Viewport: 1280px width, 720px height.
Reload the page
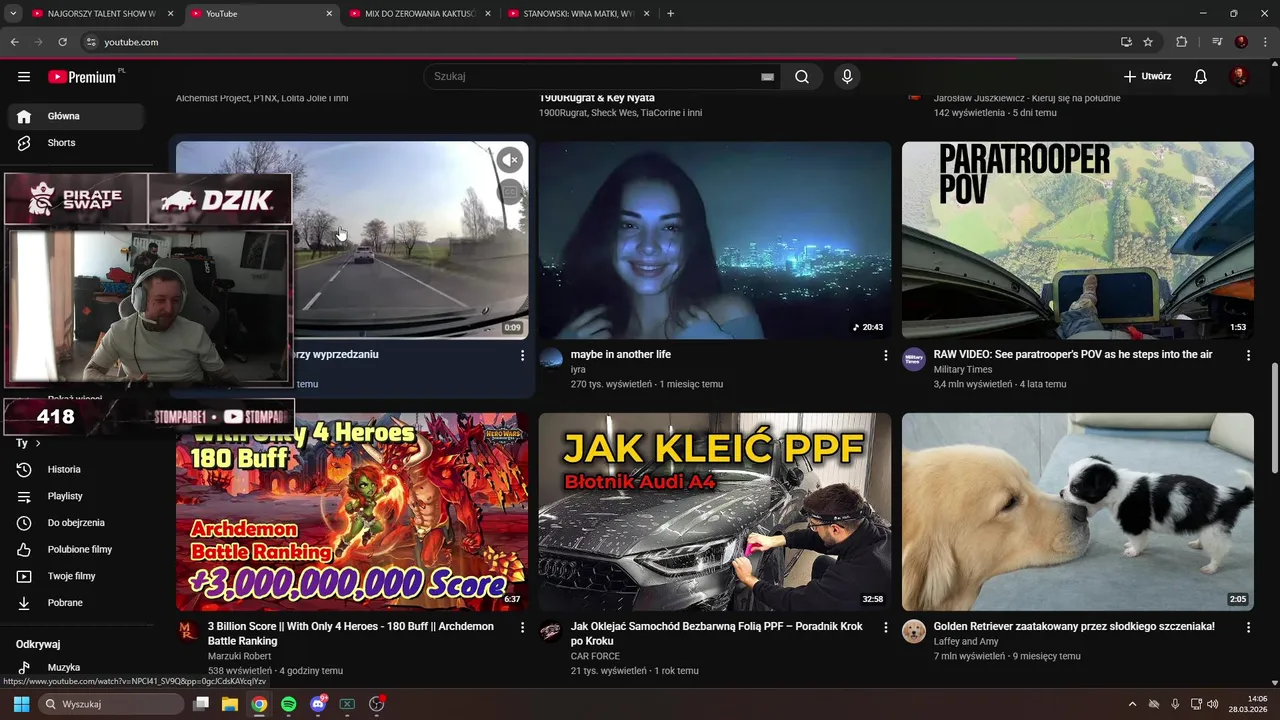62,42
